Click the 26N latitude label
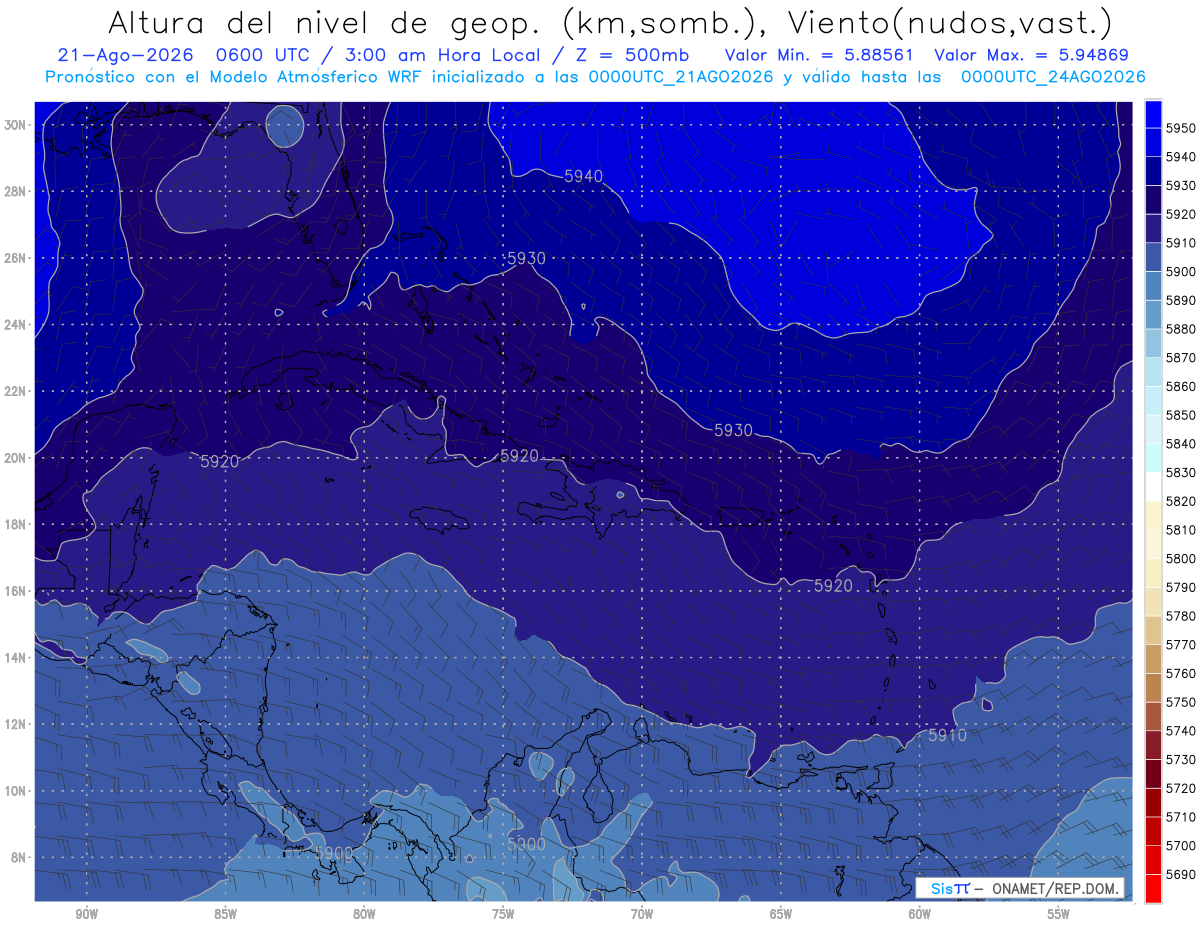Screen dimensions: 1200x927 pyautogui.click(x=17, y=258)
